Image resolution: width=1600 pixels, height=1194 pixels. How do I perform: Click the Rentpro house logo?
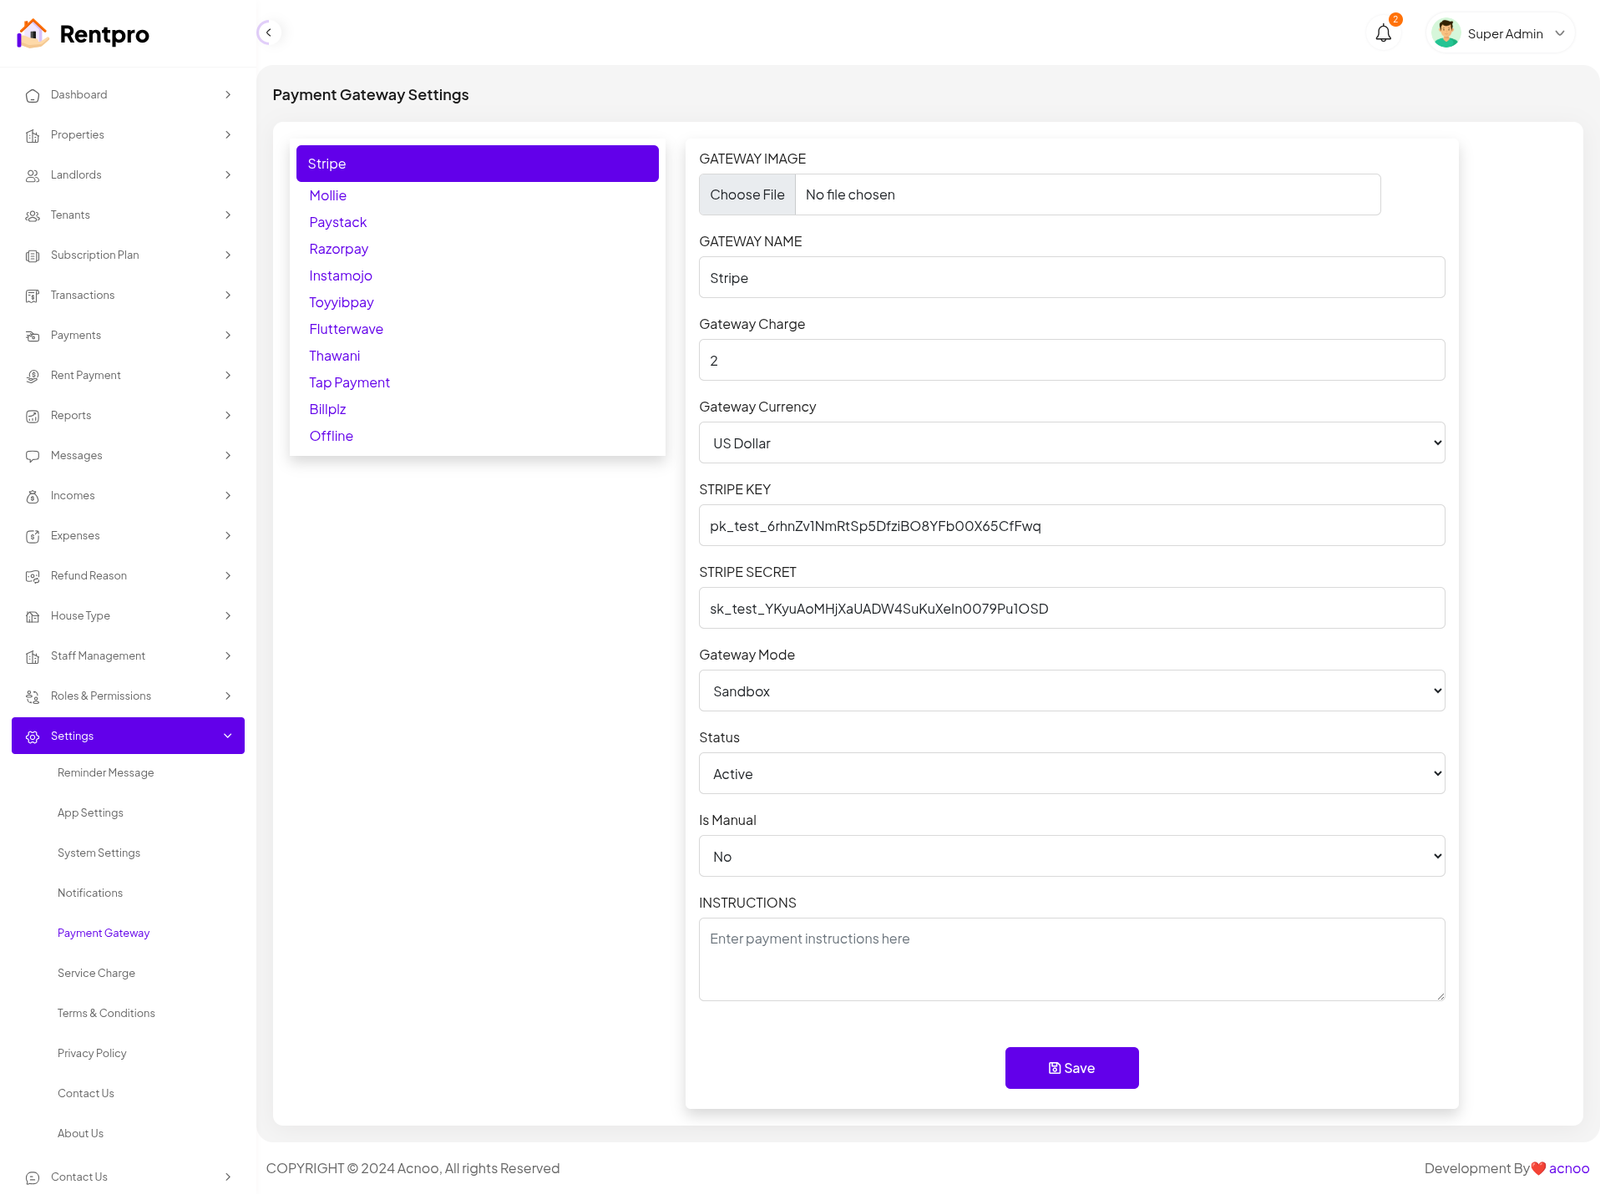[x=32, y=34]
